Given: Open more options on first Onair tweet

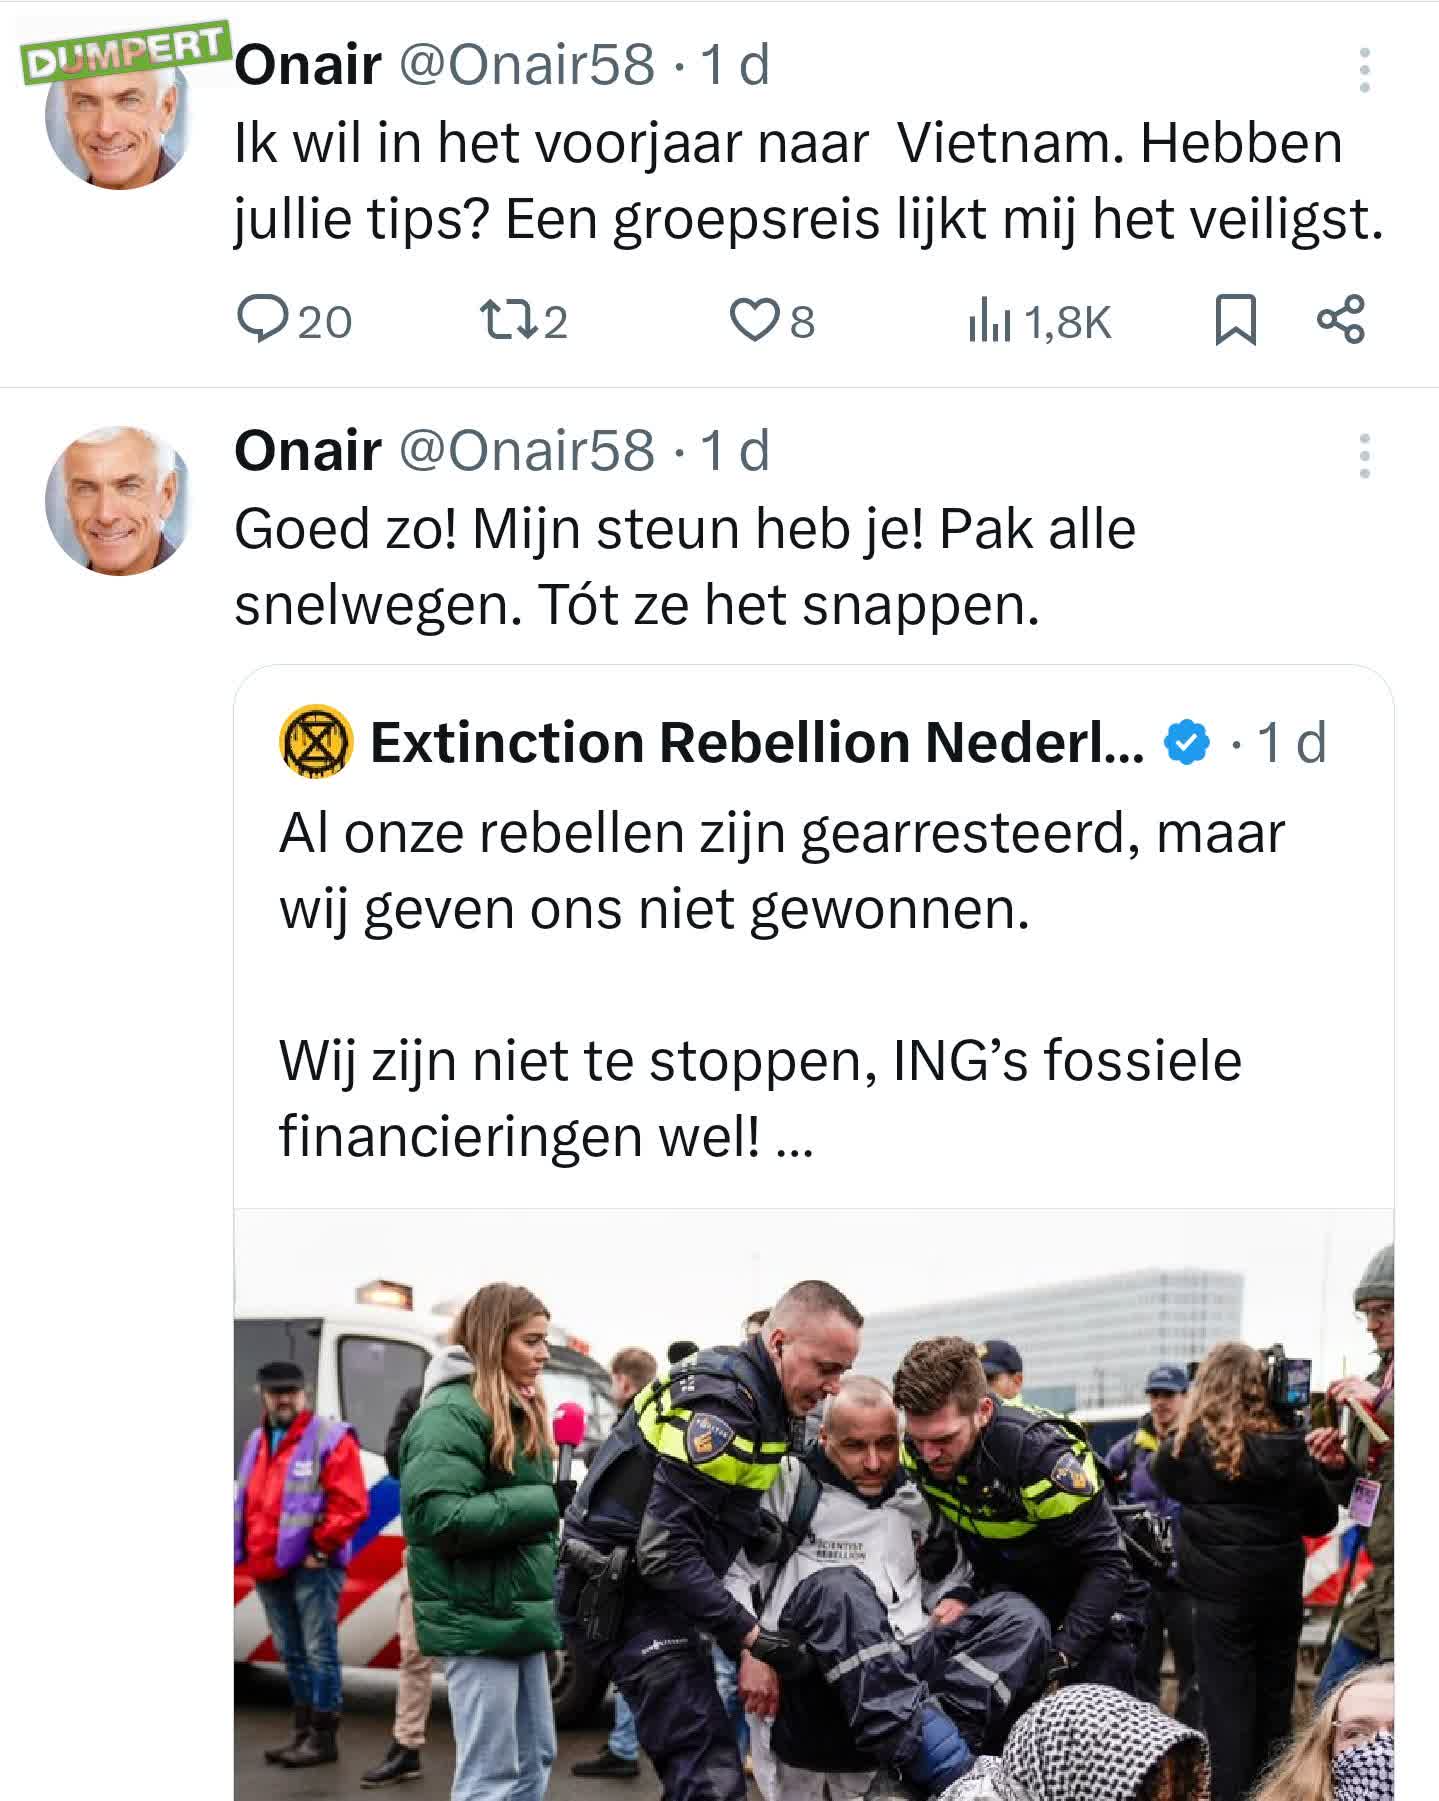Looking at the screenshot, I should click(x=1364, y=69).
